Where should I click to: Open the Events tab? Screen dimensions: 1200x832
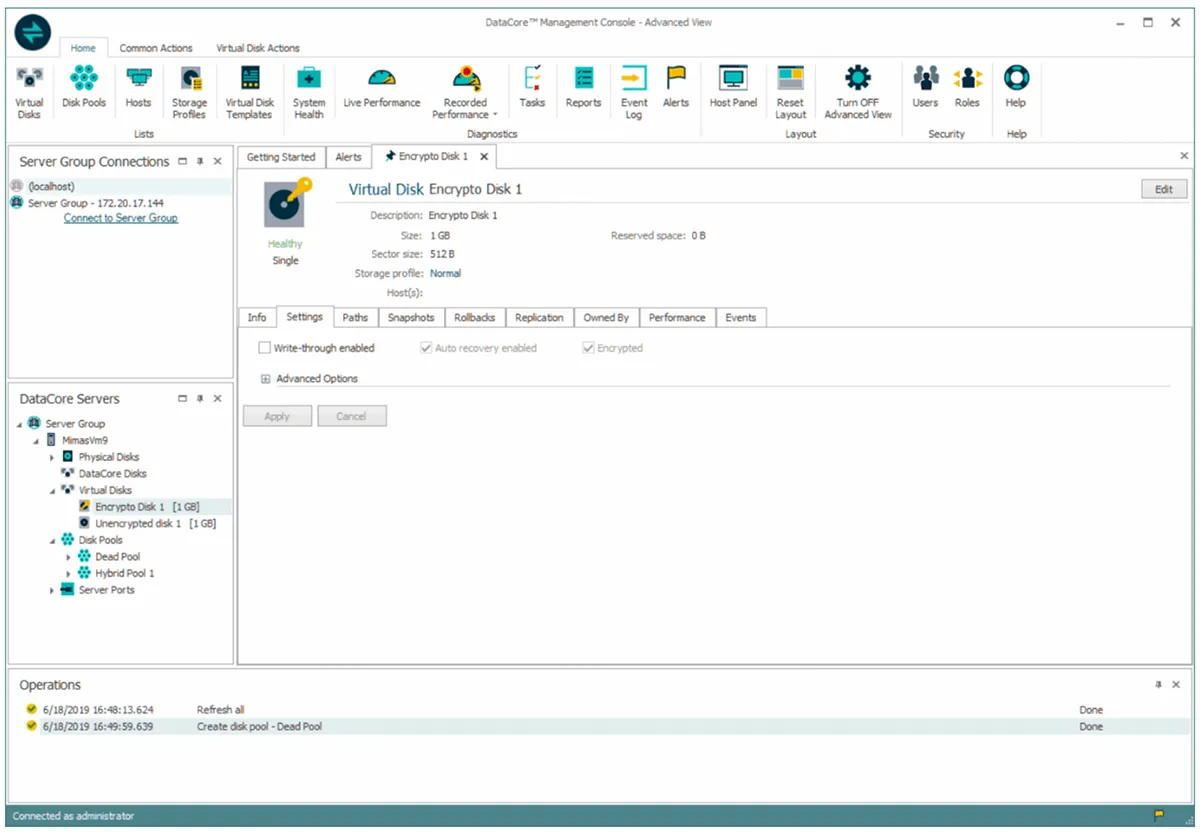coord(741,317)
